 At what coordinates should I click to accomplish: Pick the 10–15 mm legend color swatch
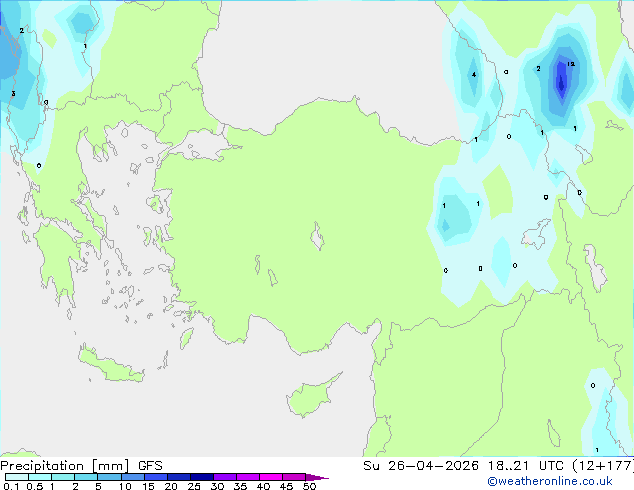pyautogui.click(x=132, y=477)
